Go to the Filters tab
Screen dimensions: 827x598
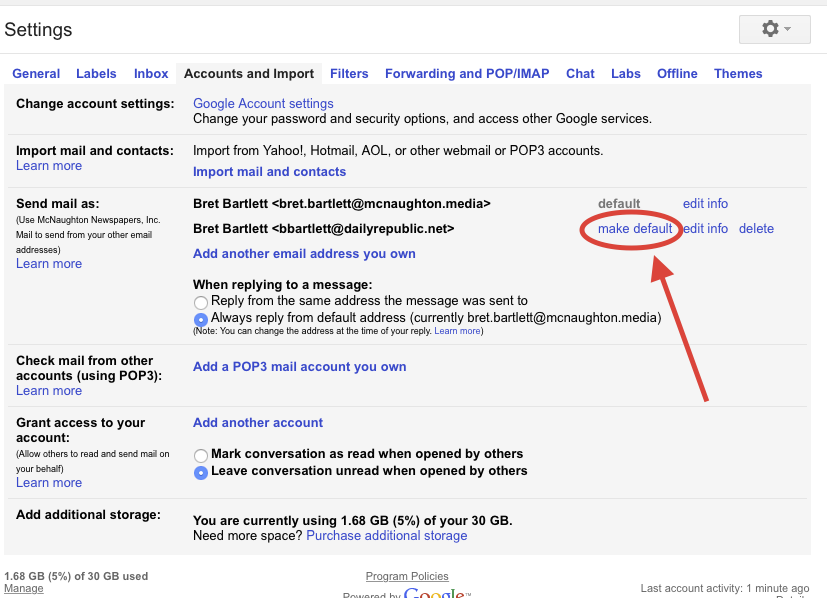(349, 74)
